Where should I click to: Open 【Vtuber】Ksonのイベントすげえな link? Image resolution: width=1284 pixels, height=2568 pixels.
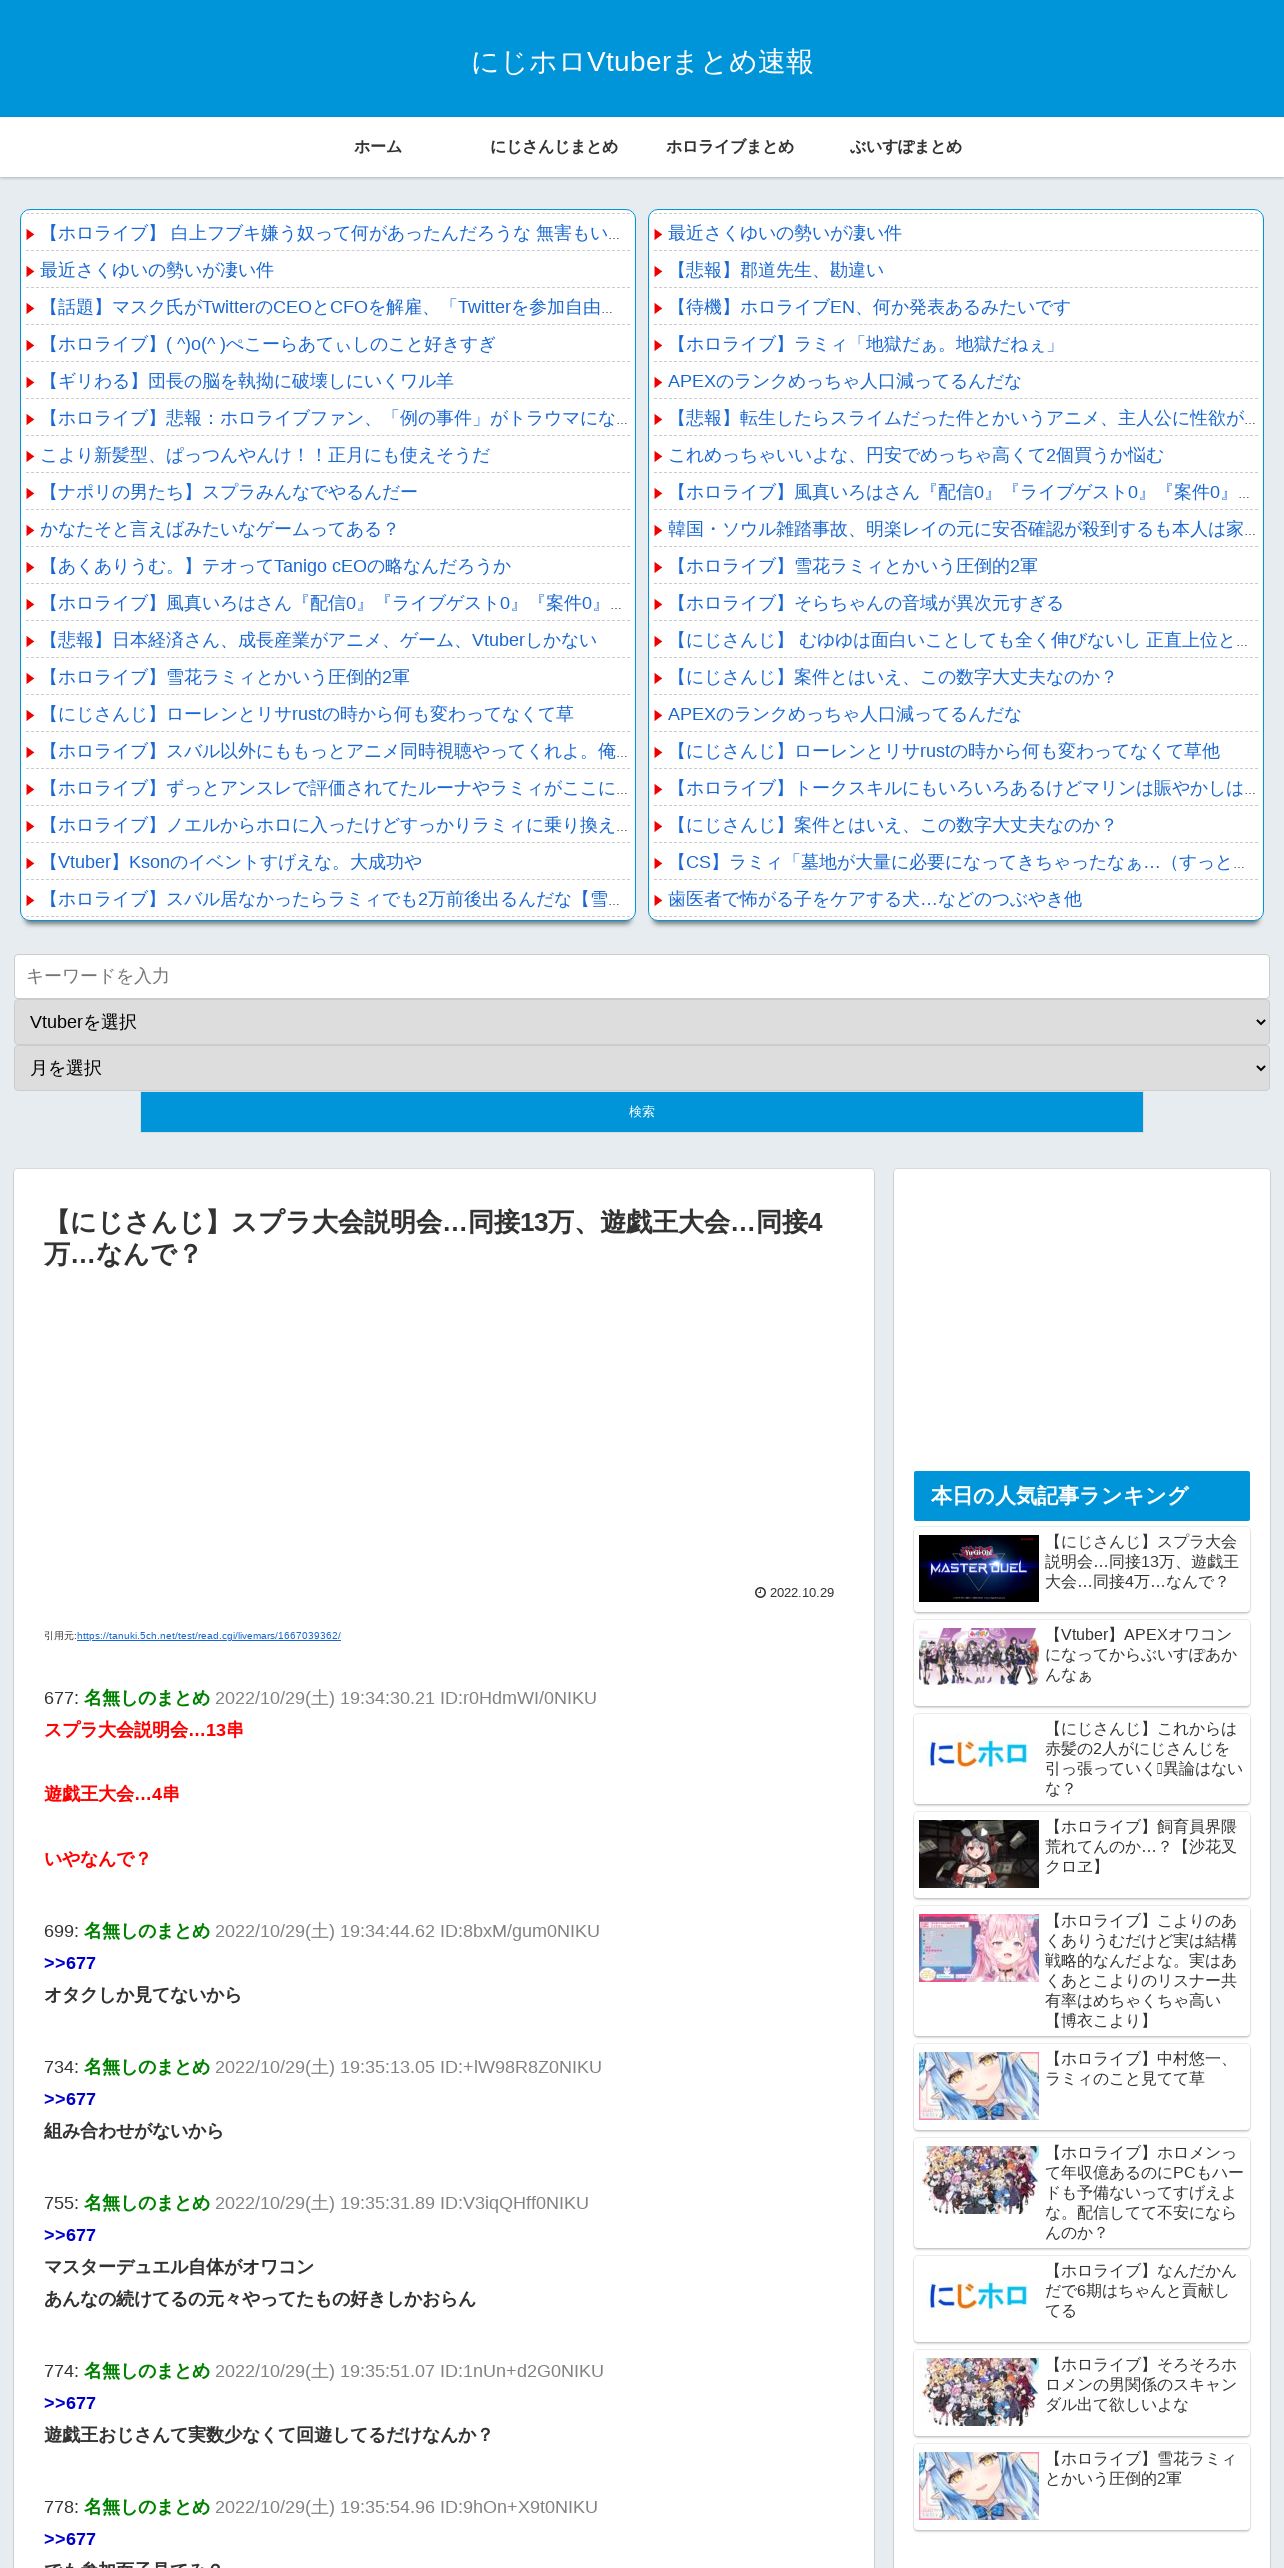(231, 862)
